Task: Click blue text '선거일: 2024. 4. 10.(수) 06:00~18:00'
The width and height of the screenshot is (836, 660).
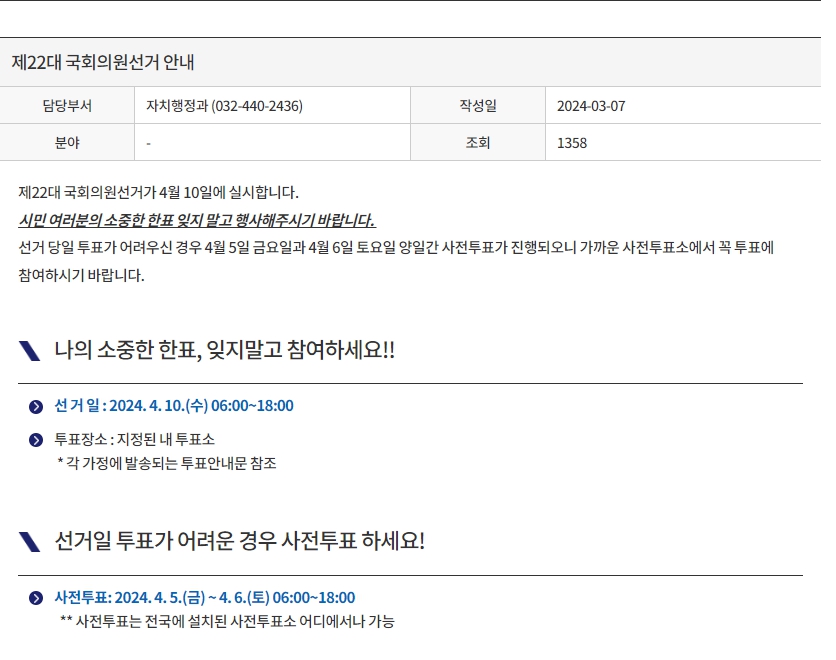Action: [174, 406]
